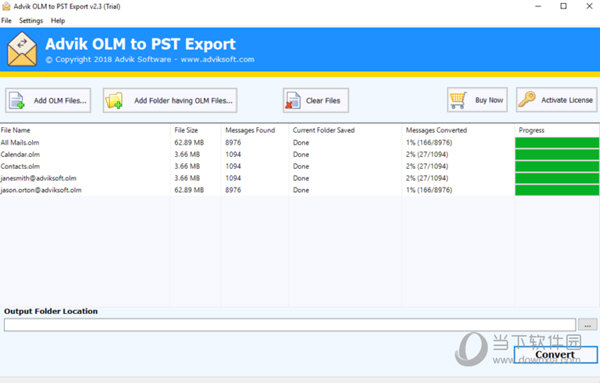This screenshot has width=600, height=383.
Task: Select janesmith@adviksoft.olm file row
Action: coord(300,178)
